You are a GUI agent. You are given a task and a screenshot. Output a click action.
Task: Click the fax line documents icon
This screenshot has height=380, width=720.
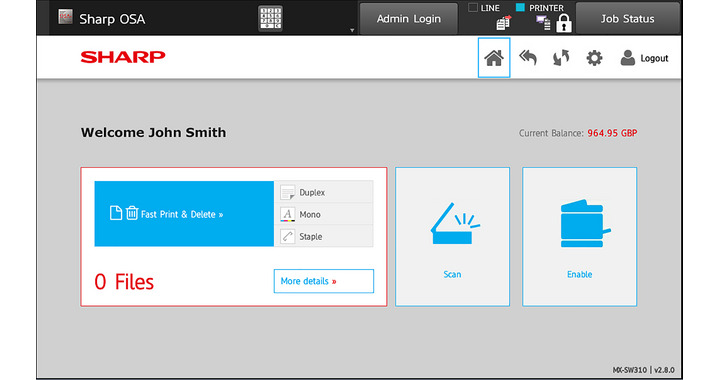coord(504,23)
